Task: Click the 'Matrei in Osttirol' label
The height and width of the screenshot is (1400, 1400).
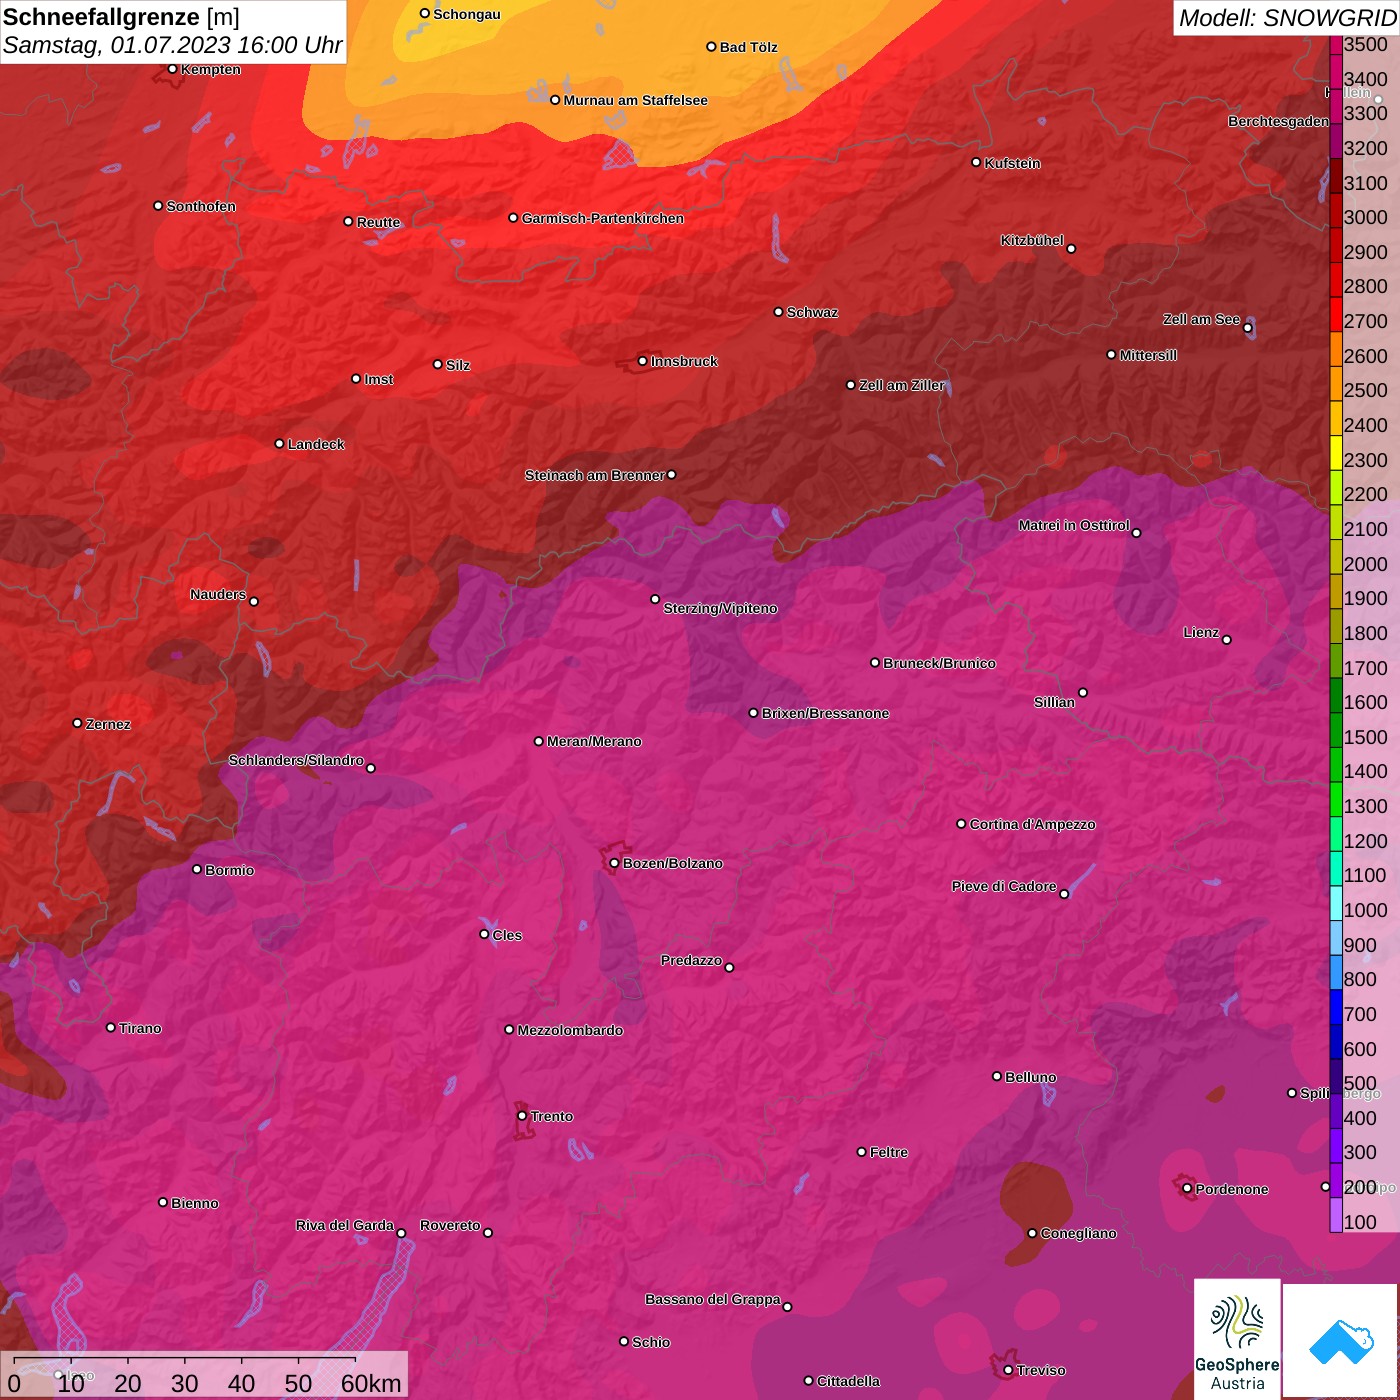Action: click(1074, 525)
